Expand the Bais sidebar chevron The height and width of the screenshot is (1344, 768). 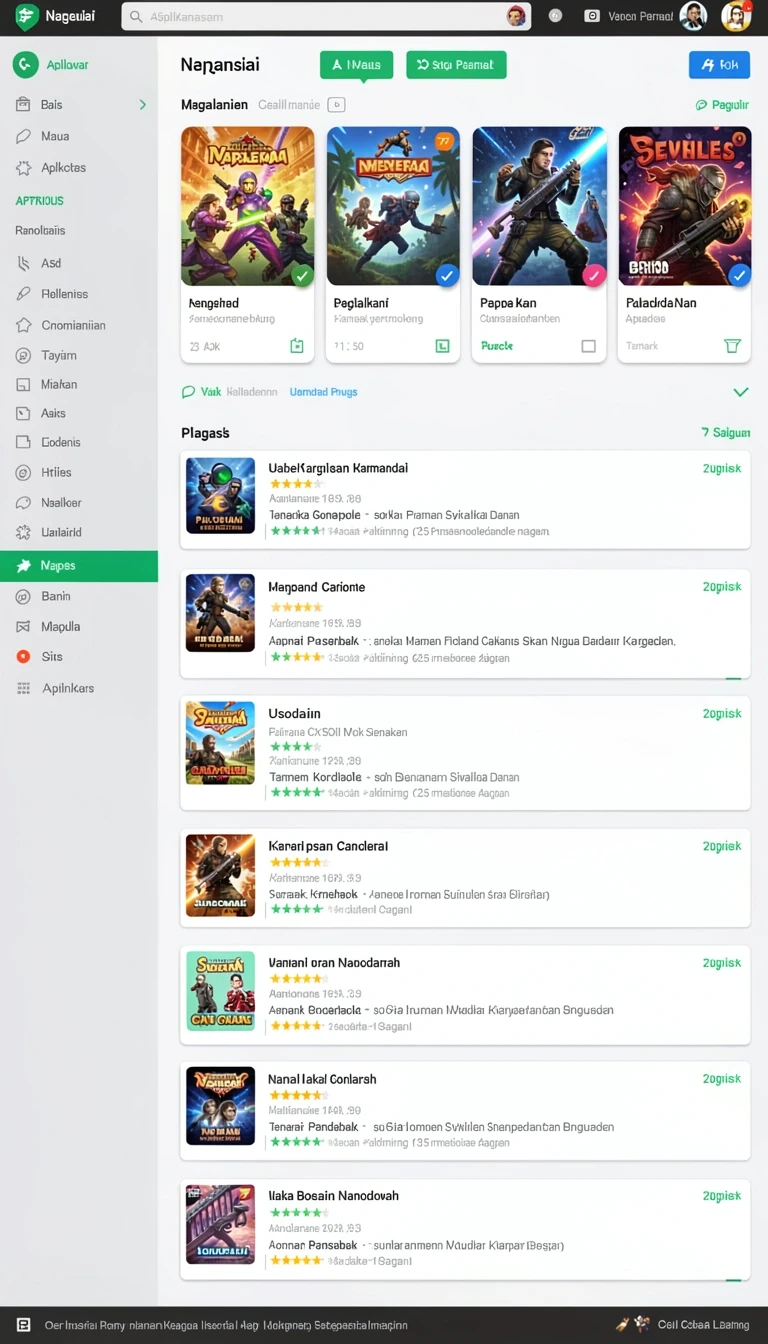pos(142,104)
